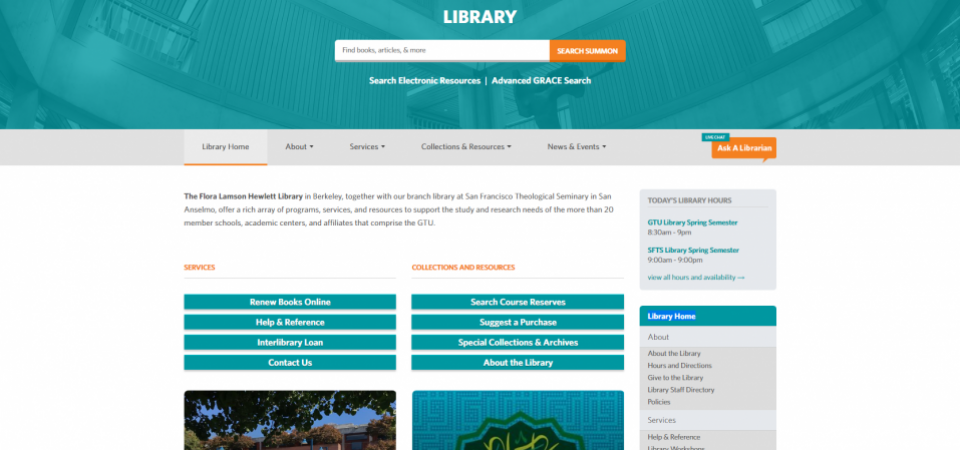Image resolution: width=960 pixels, height=450 pixels.
Task: Click the Renew Books Online button
Action: click(290, 302)
